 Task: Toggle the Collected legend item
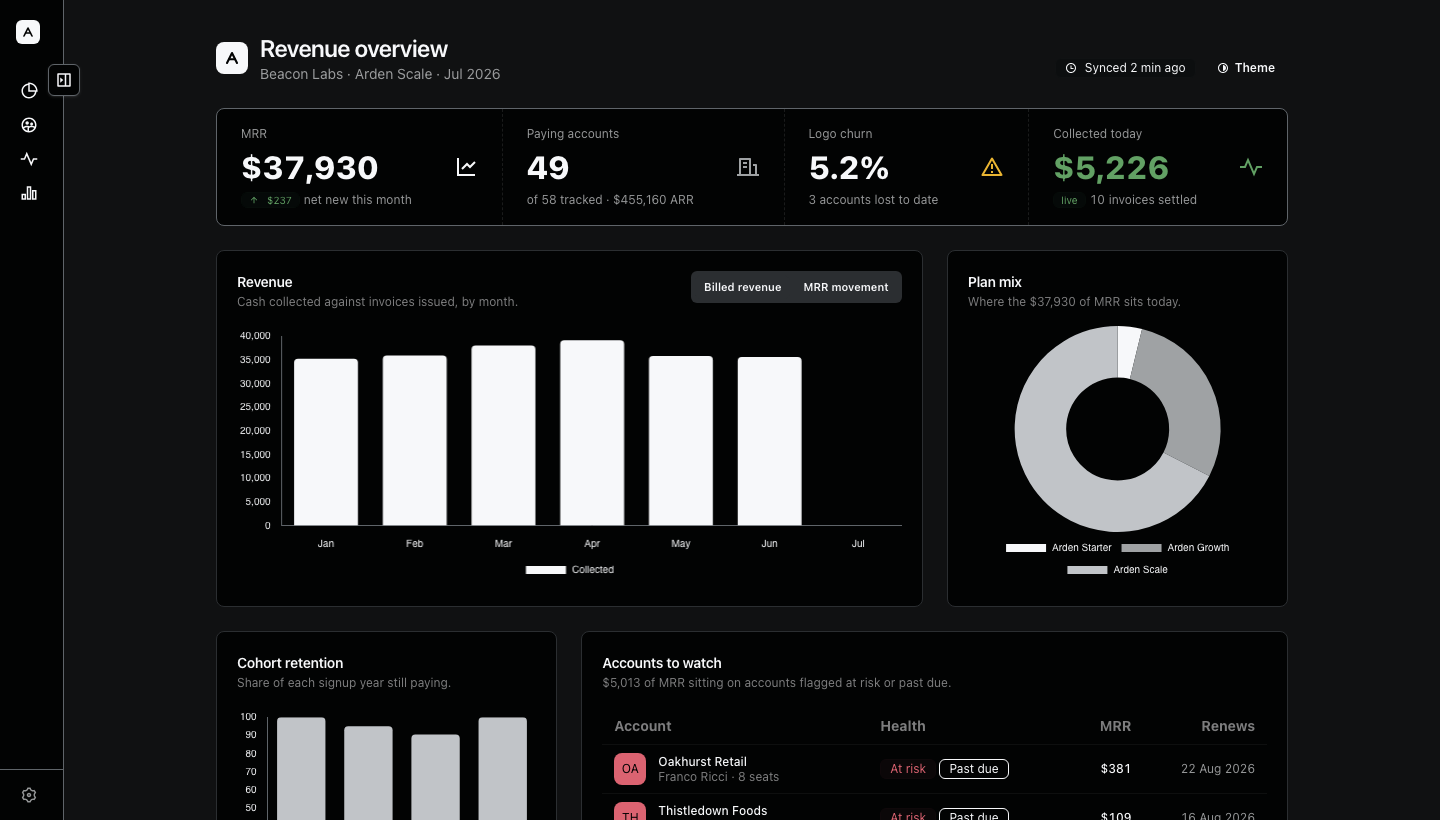pos(570,570)
